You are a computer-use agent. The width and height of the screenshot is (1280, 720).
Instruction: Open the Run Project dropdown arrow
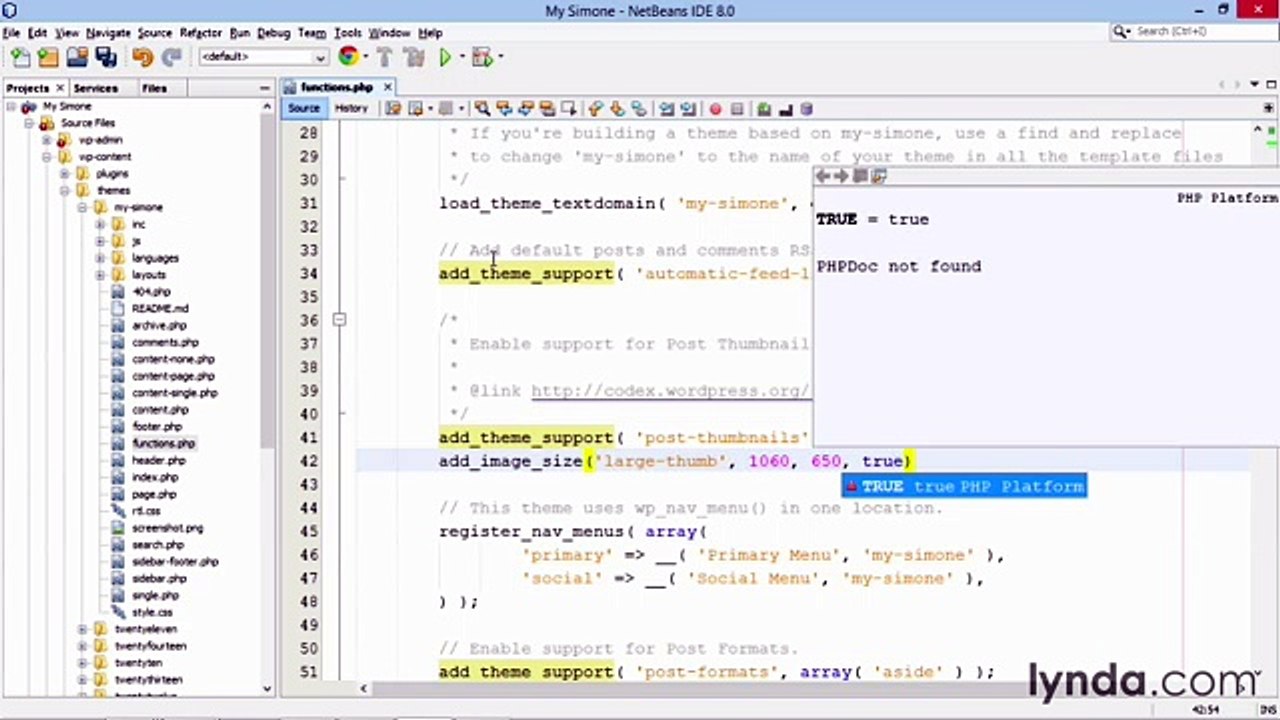point(460,58)
